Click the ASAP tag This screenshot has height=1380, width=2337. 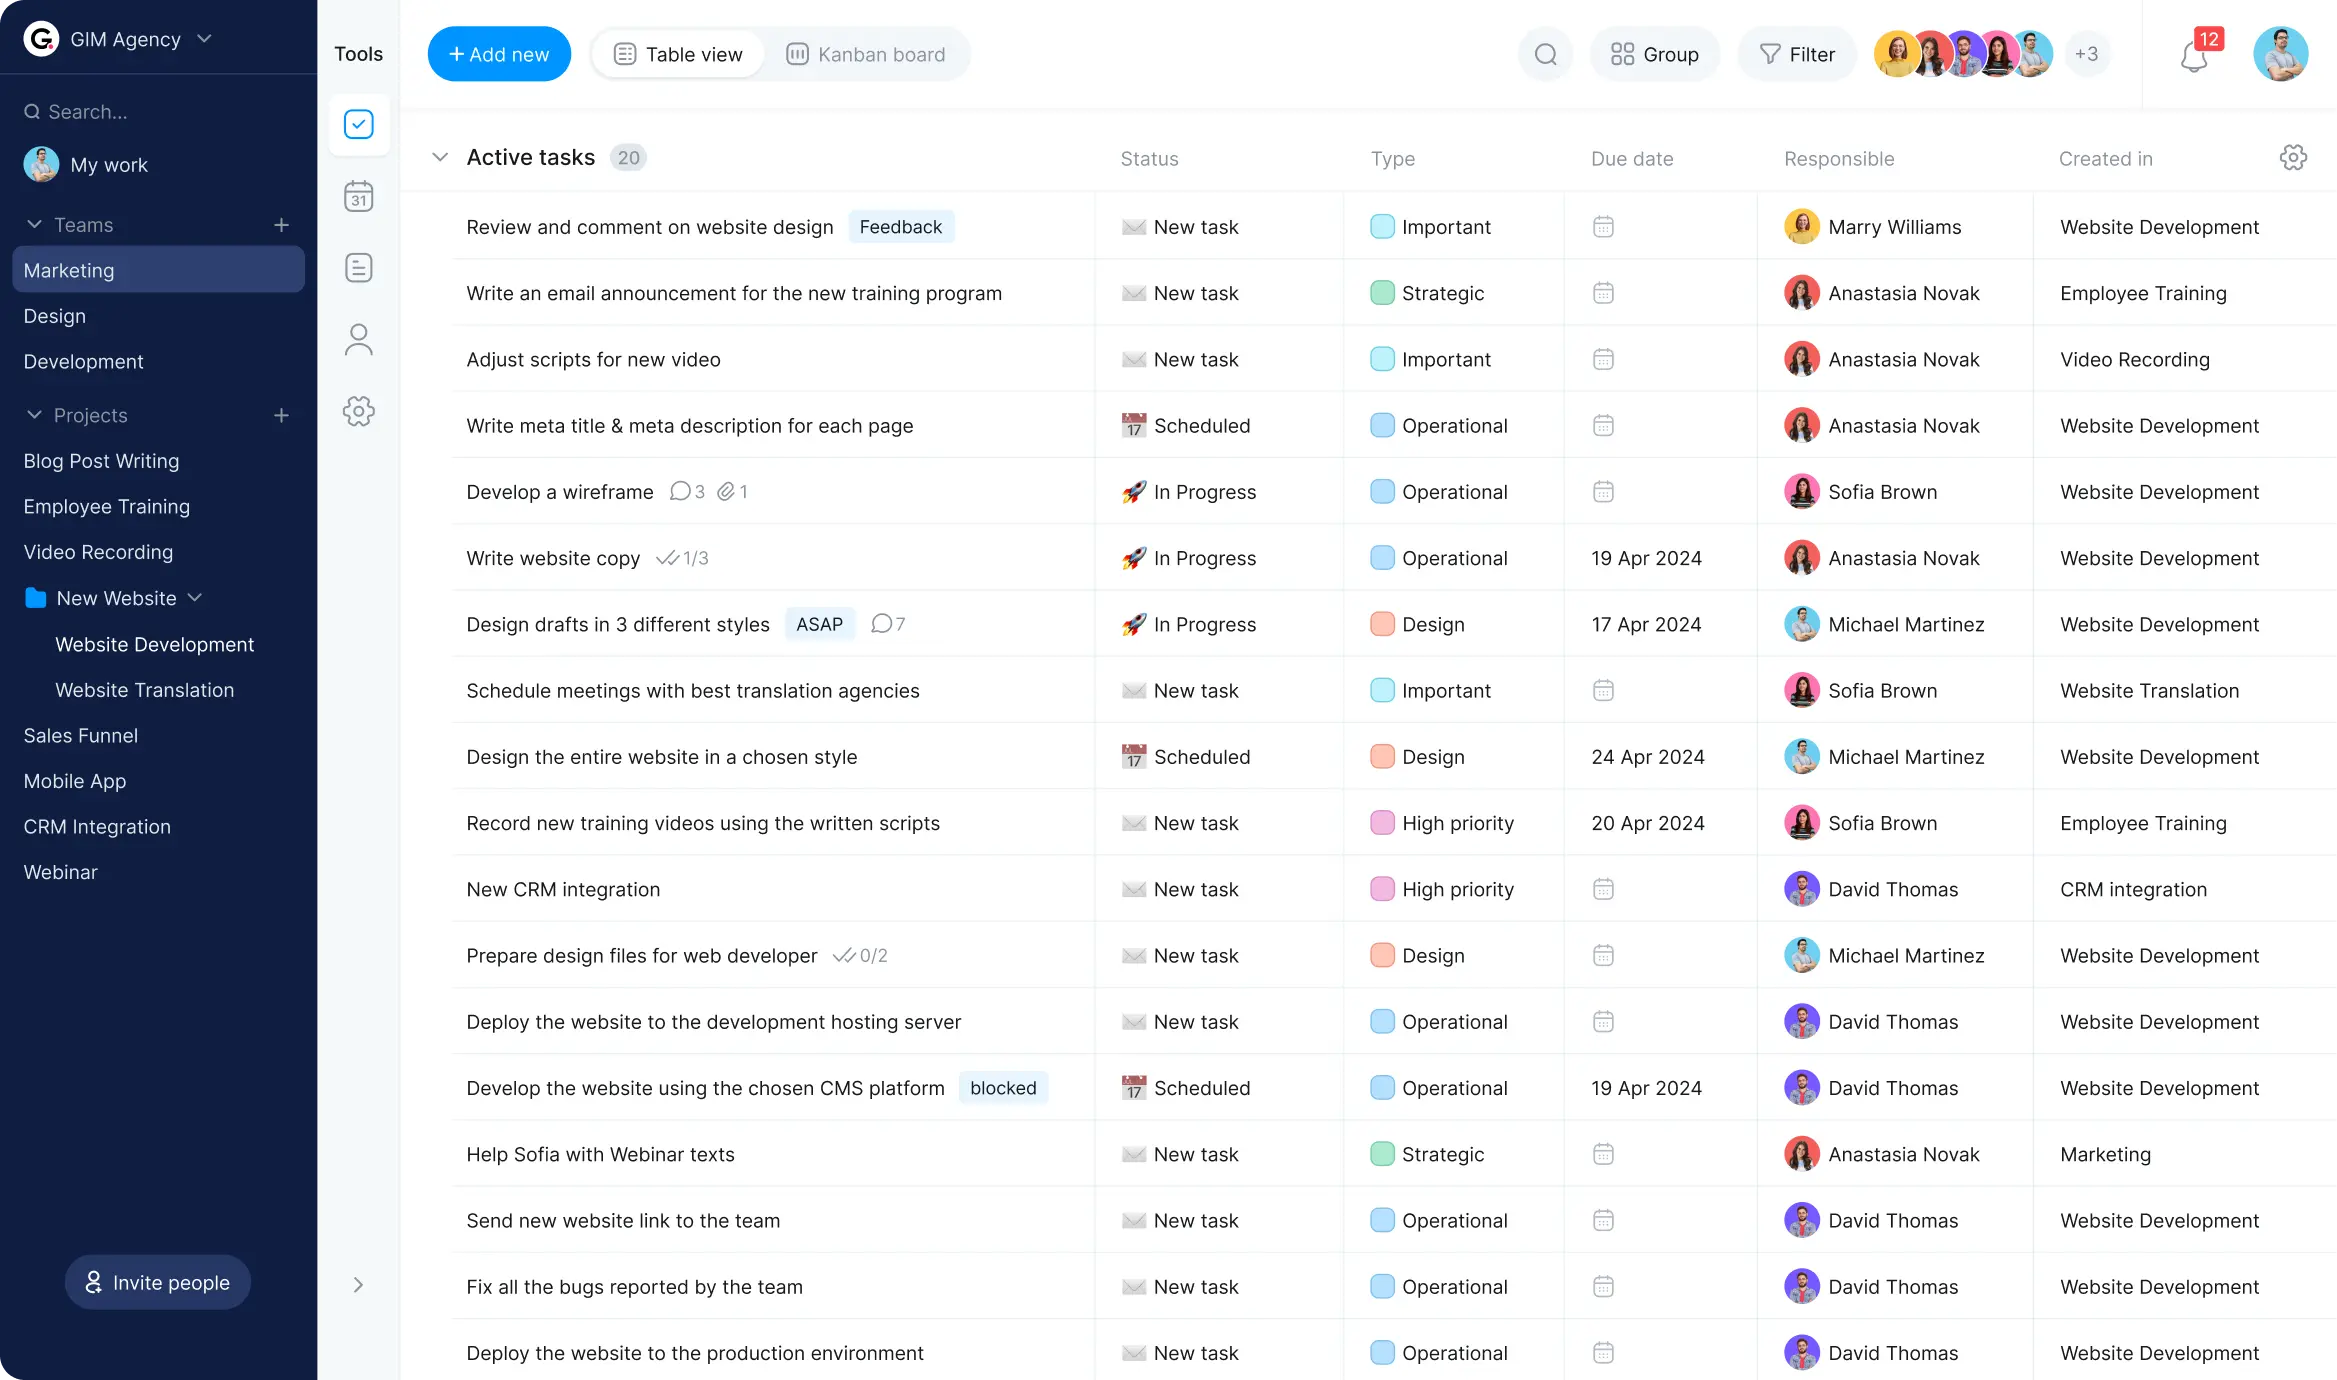coord(820,624)
